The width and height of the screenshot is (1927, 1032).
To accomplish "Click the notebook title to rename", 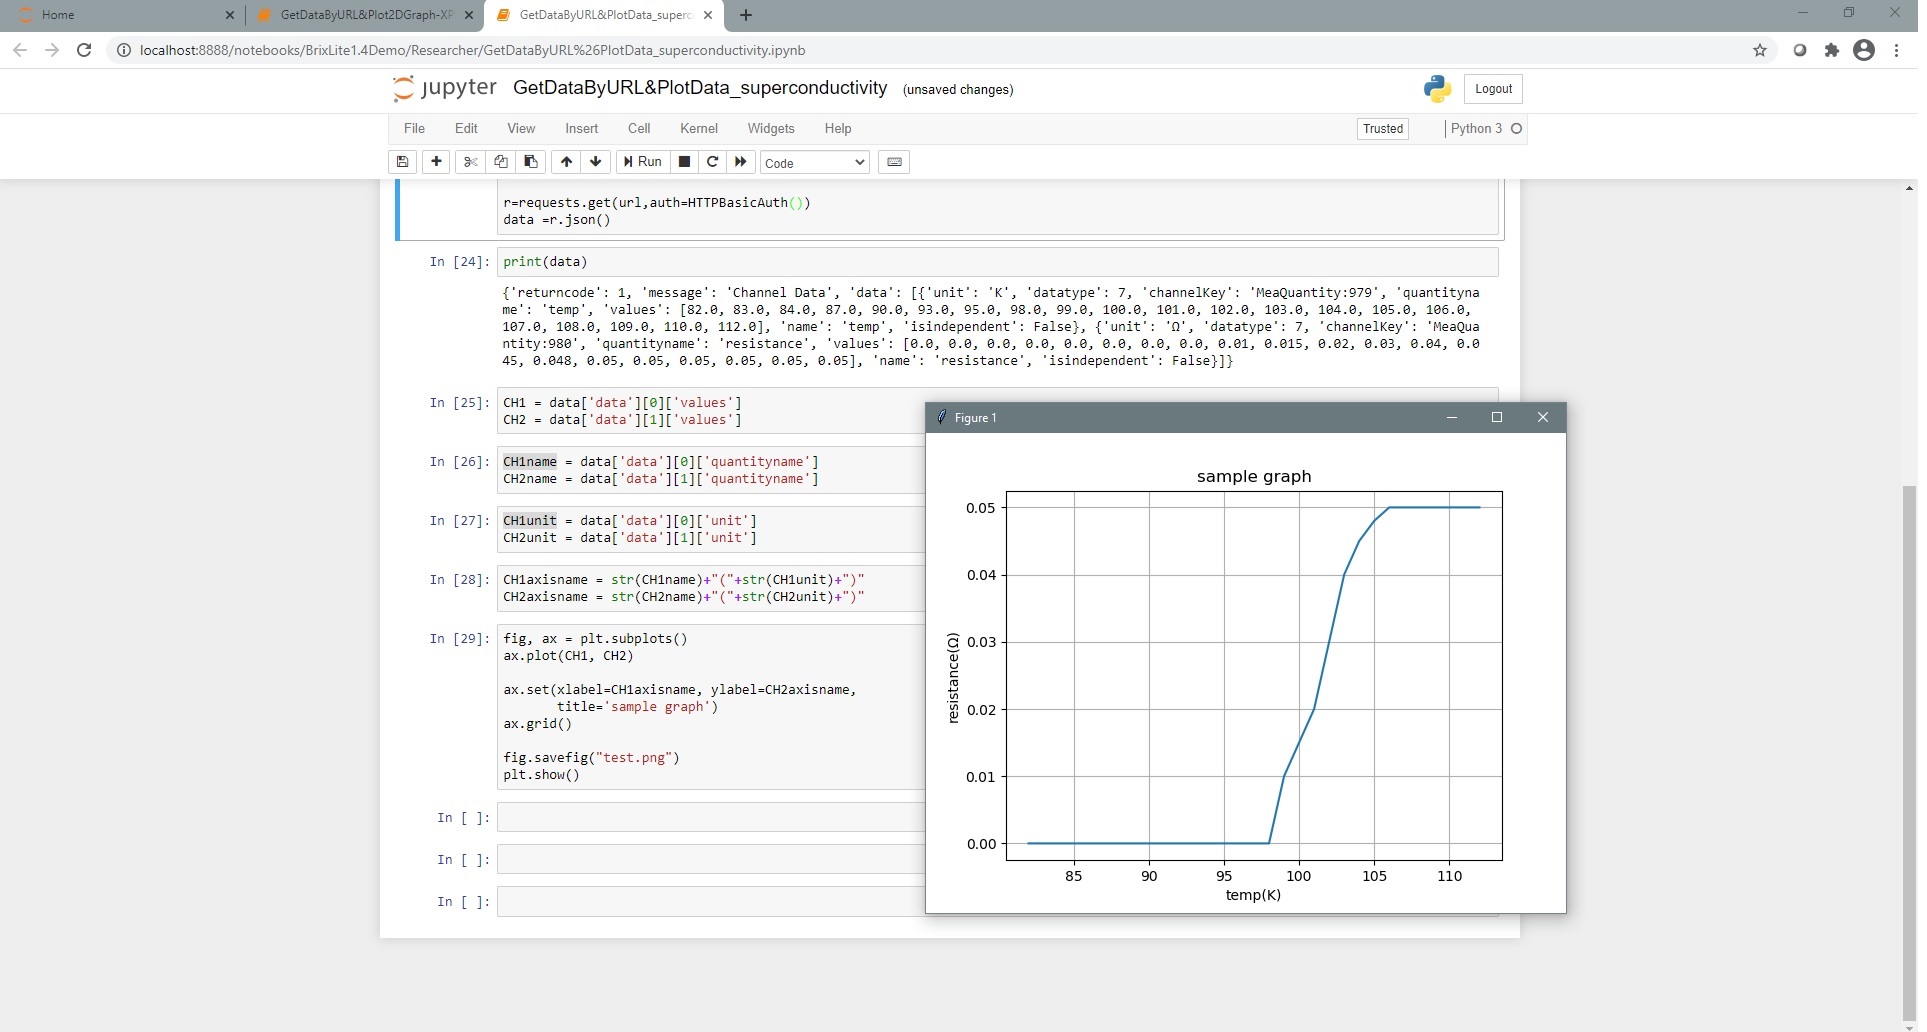I will click(x=700, y=88).
